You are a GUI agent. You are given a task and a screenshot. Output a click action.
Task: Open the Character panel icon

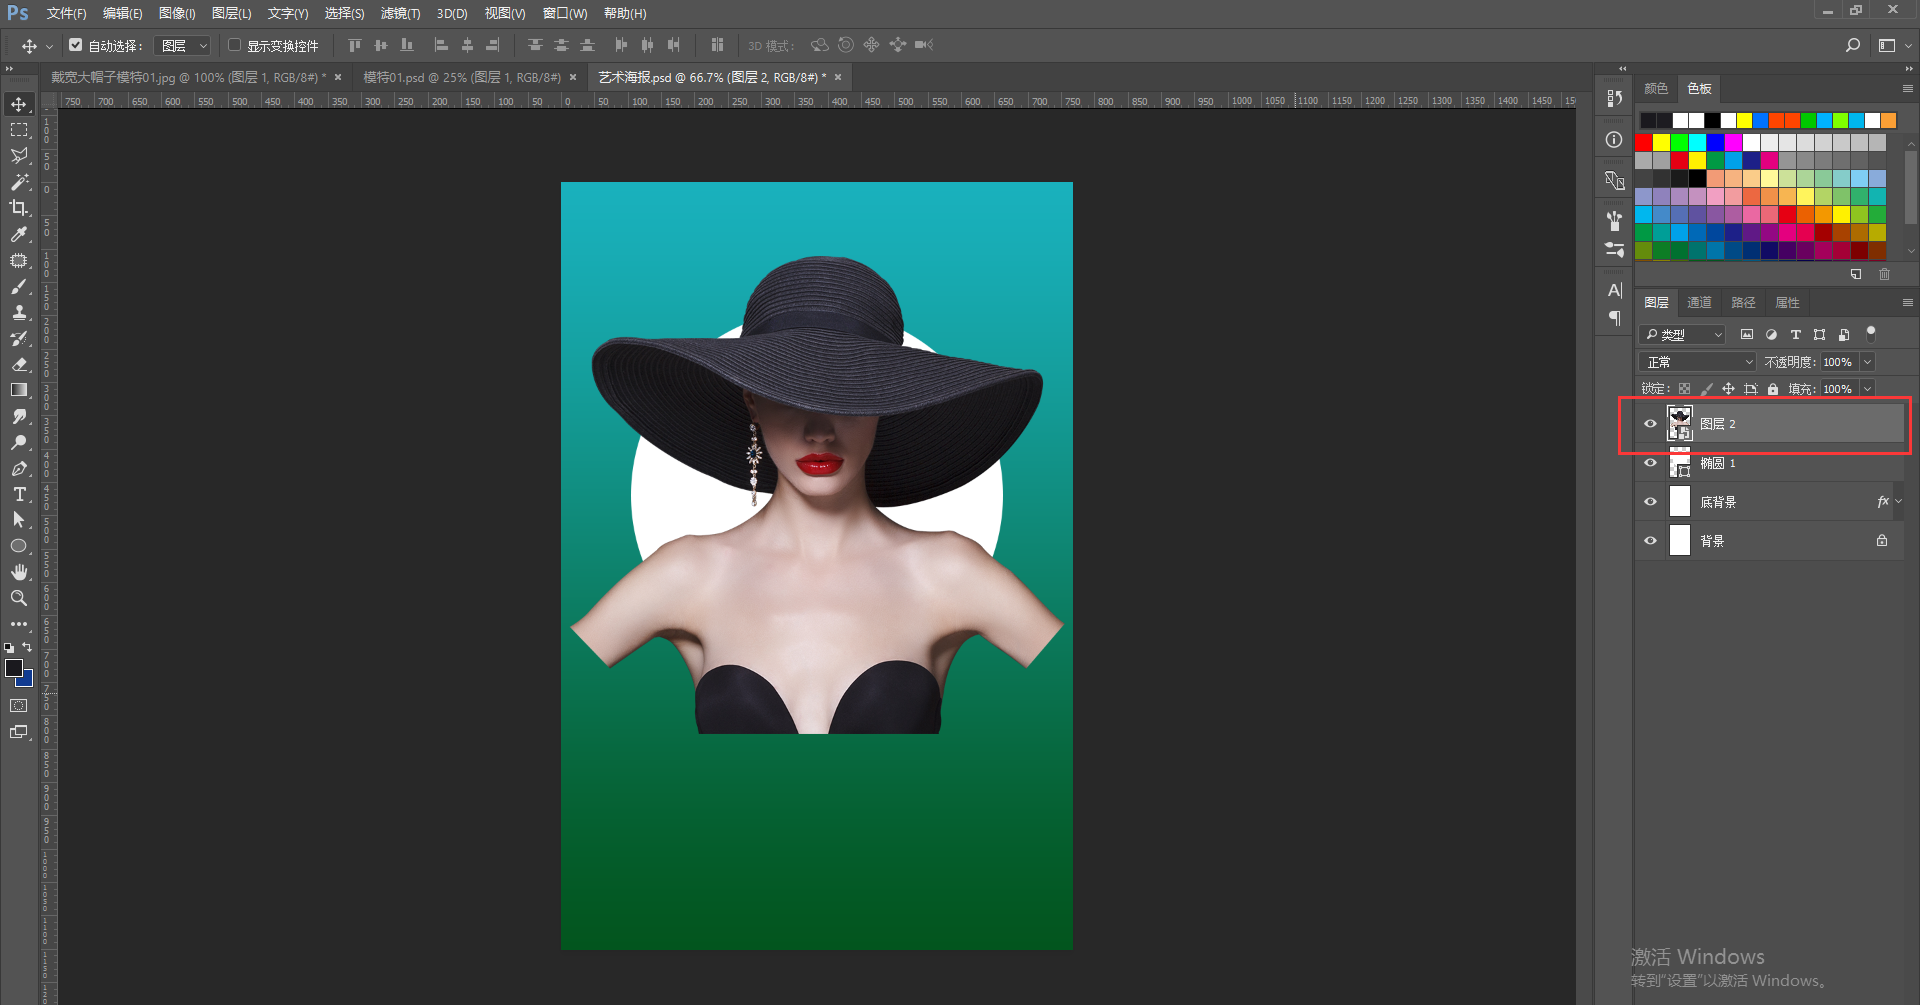pos(1614,290)
